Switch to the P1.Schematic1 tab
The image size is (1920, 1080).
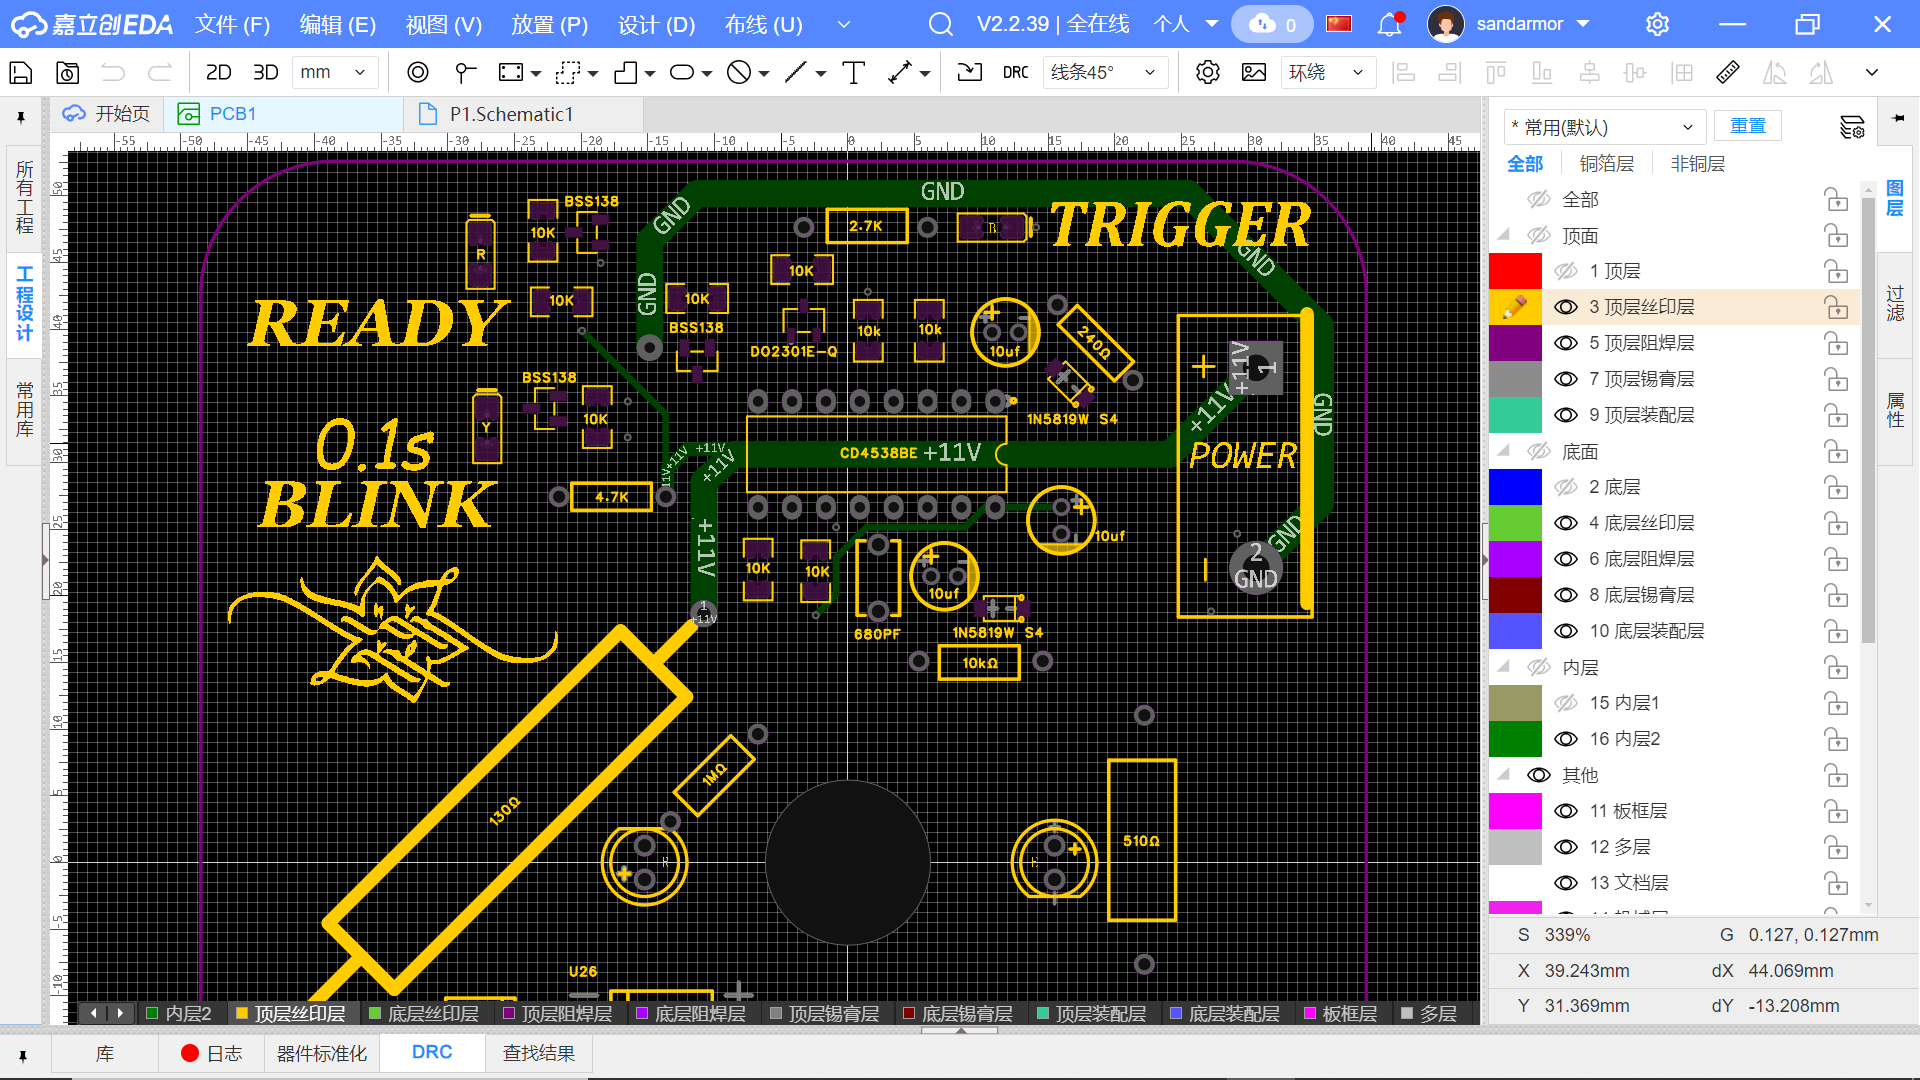coord(510,114)
